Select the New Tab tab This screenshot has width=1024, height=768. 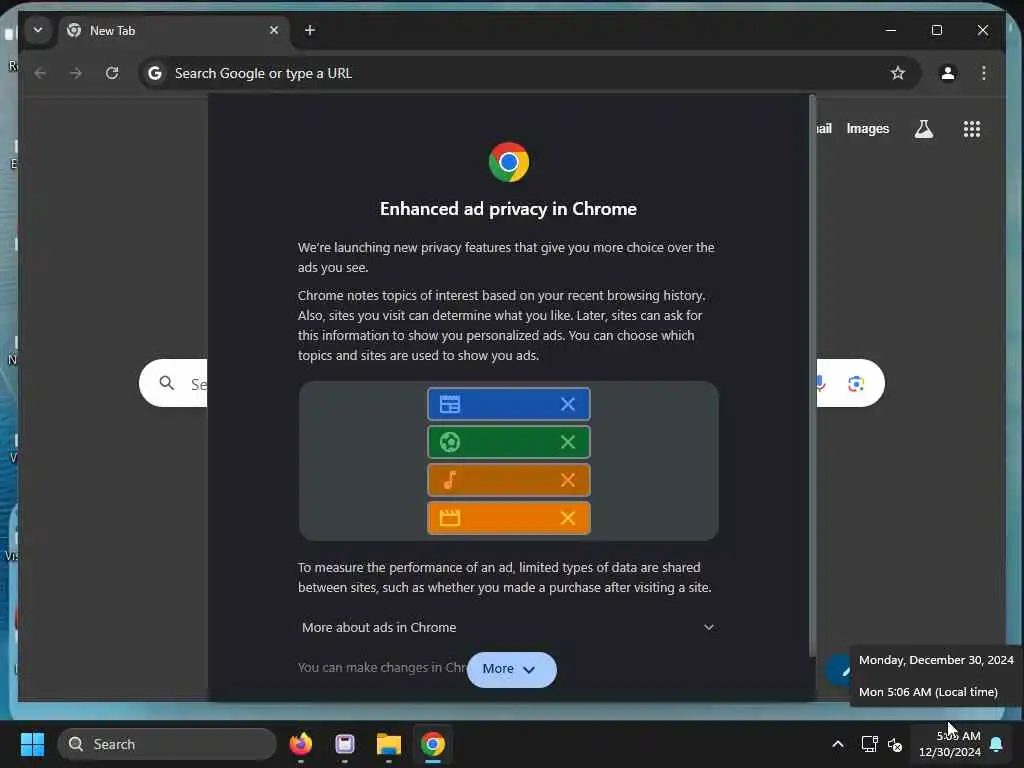174,31
